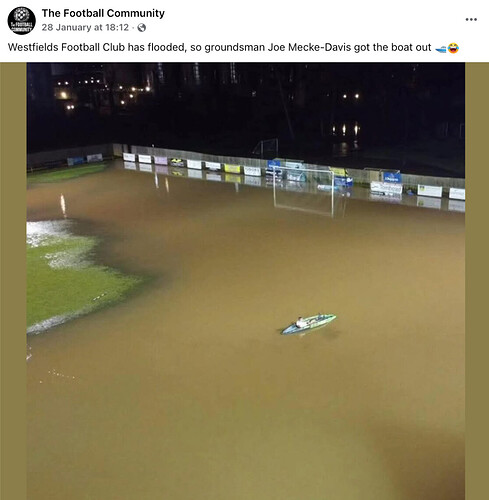Click the kayak floating on the floodwater

(x=308, y=323)
